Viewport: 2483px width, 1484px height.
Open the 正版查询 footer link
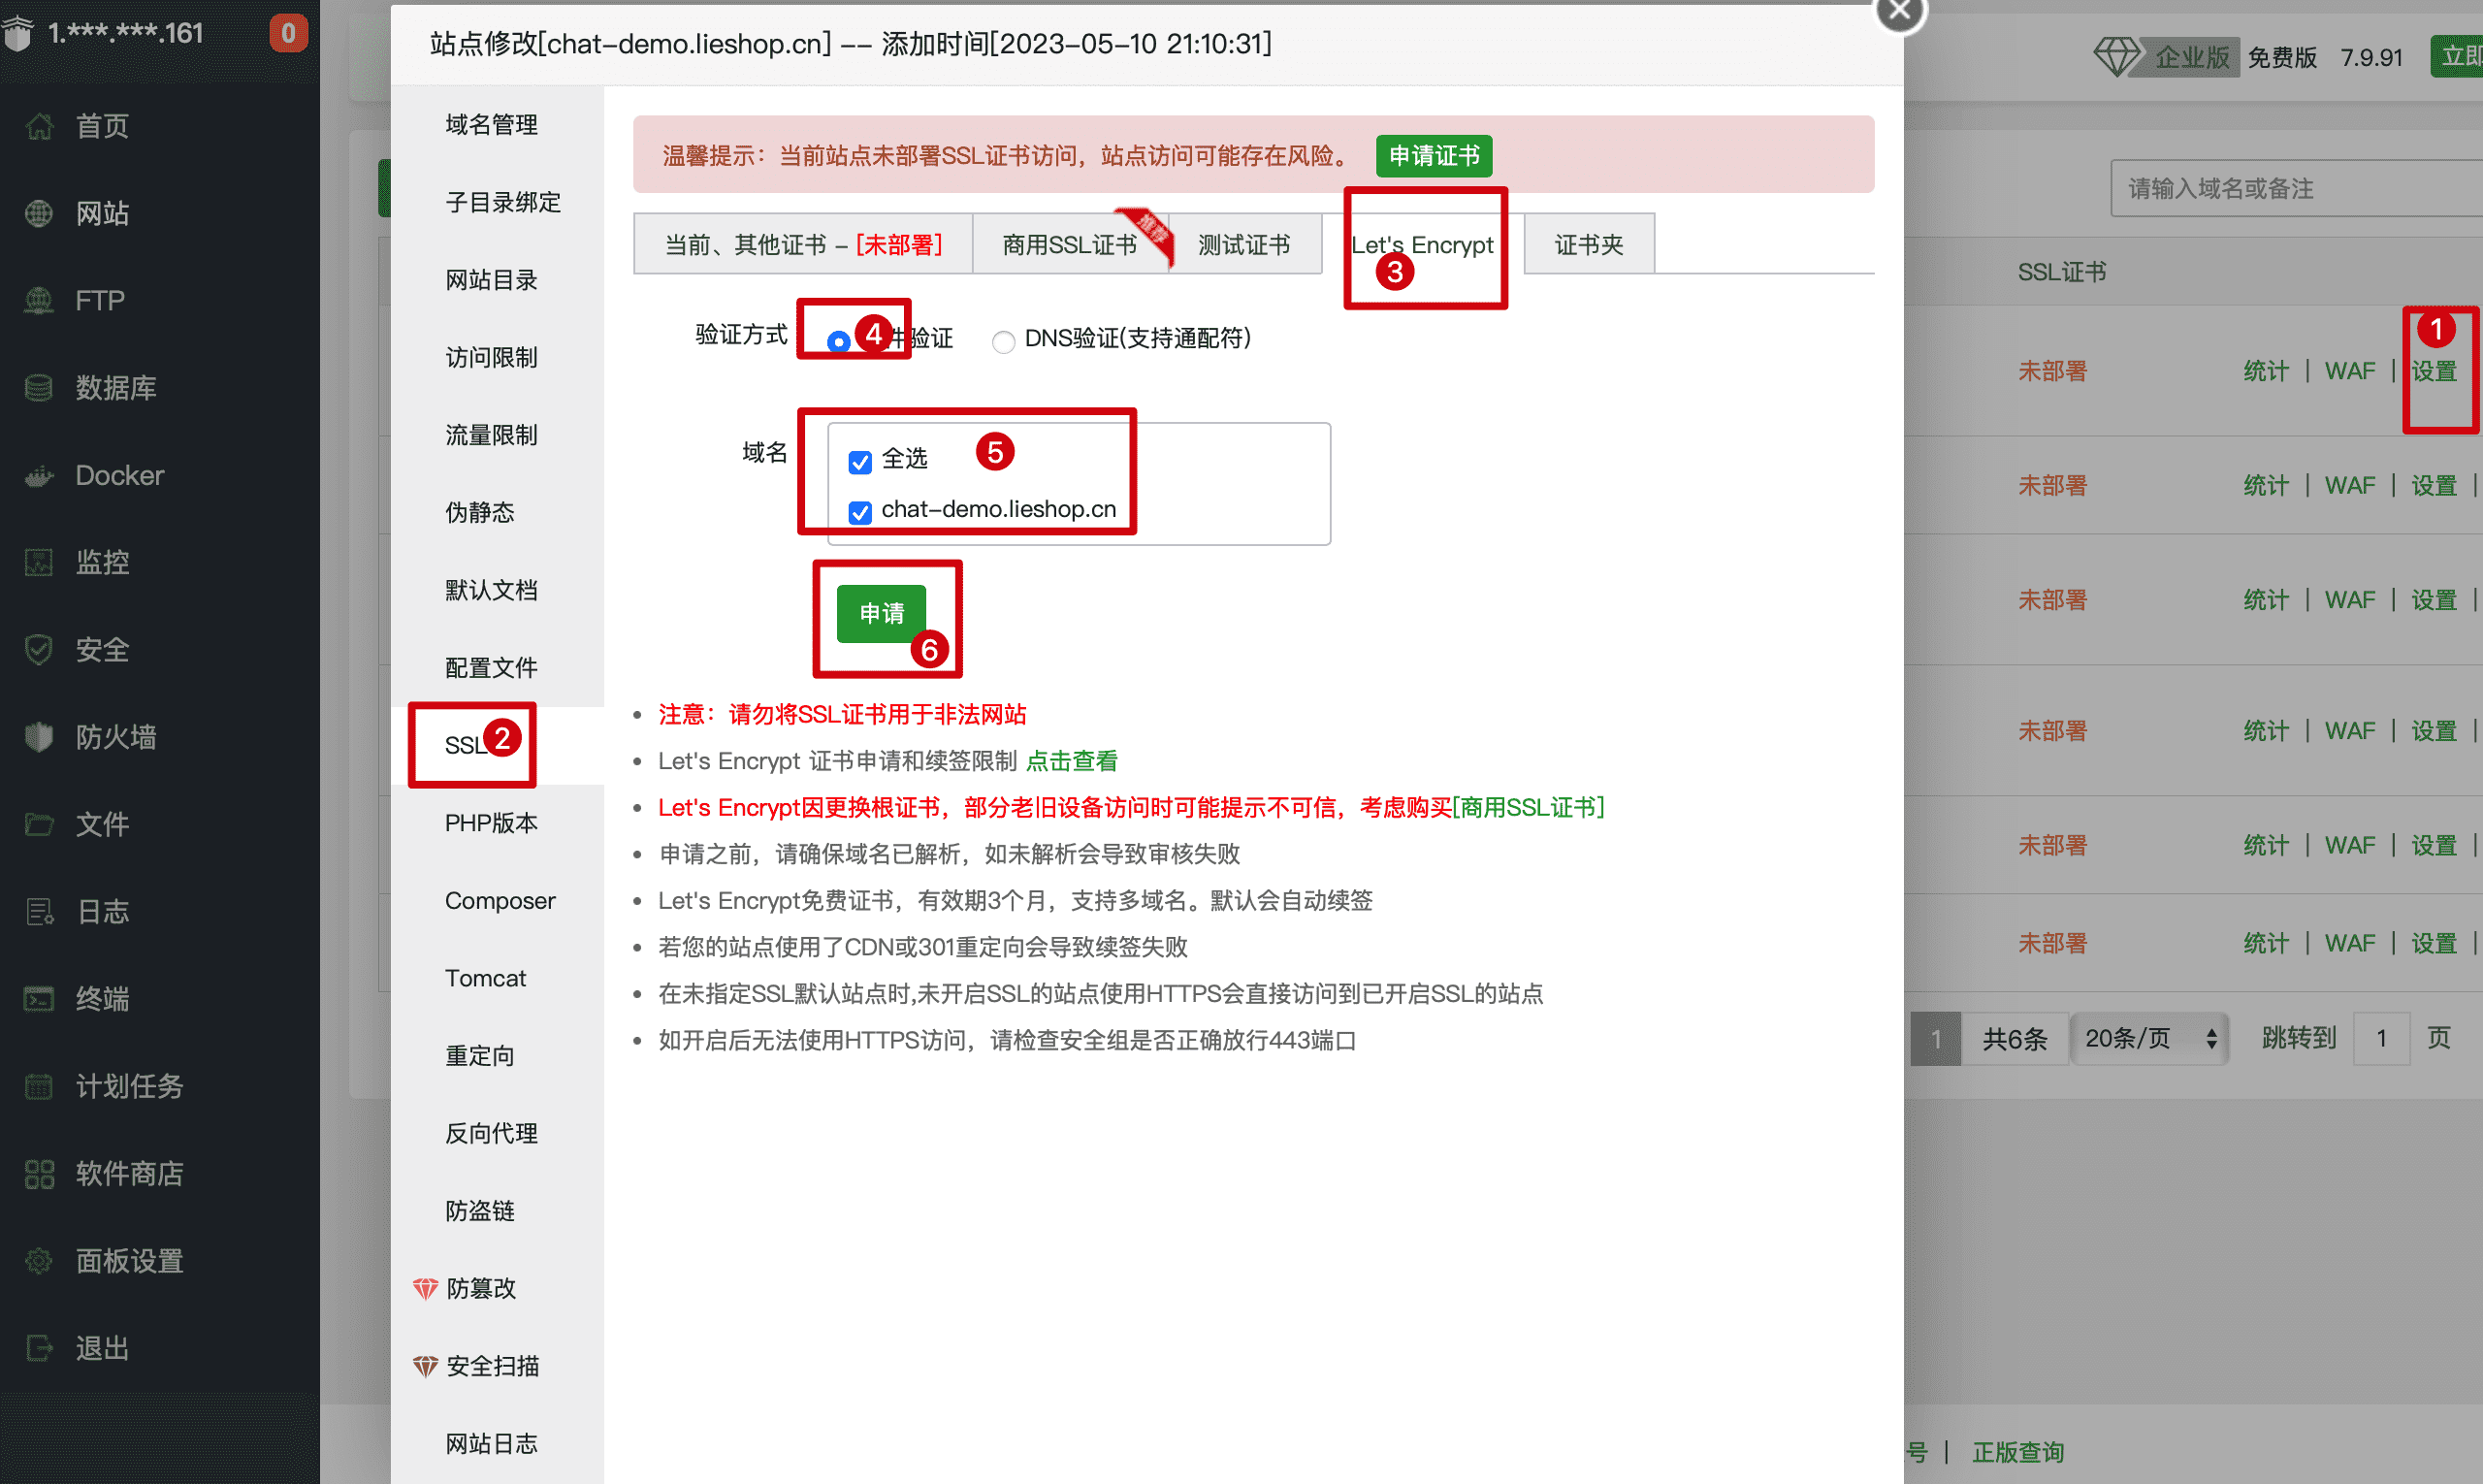pos(2018,1452)
